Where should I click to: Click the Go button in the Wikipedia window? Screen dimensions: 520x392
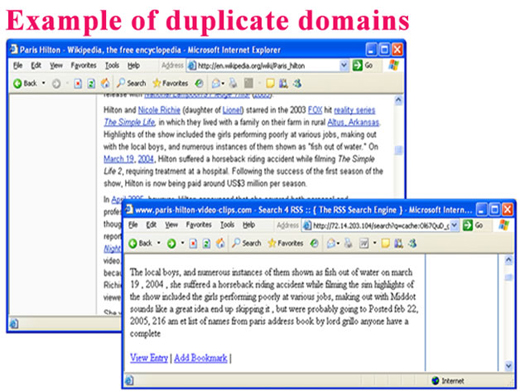coord(363,65)
